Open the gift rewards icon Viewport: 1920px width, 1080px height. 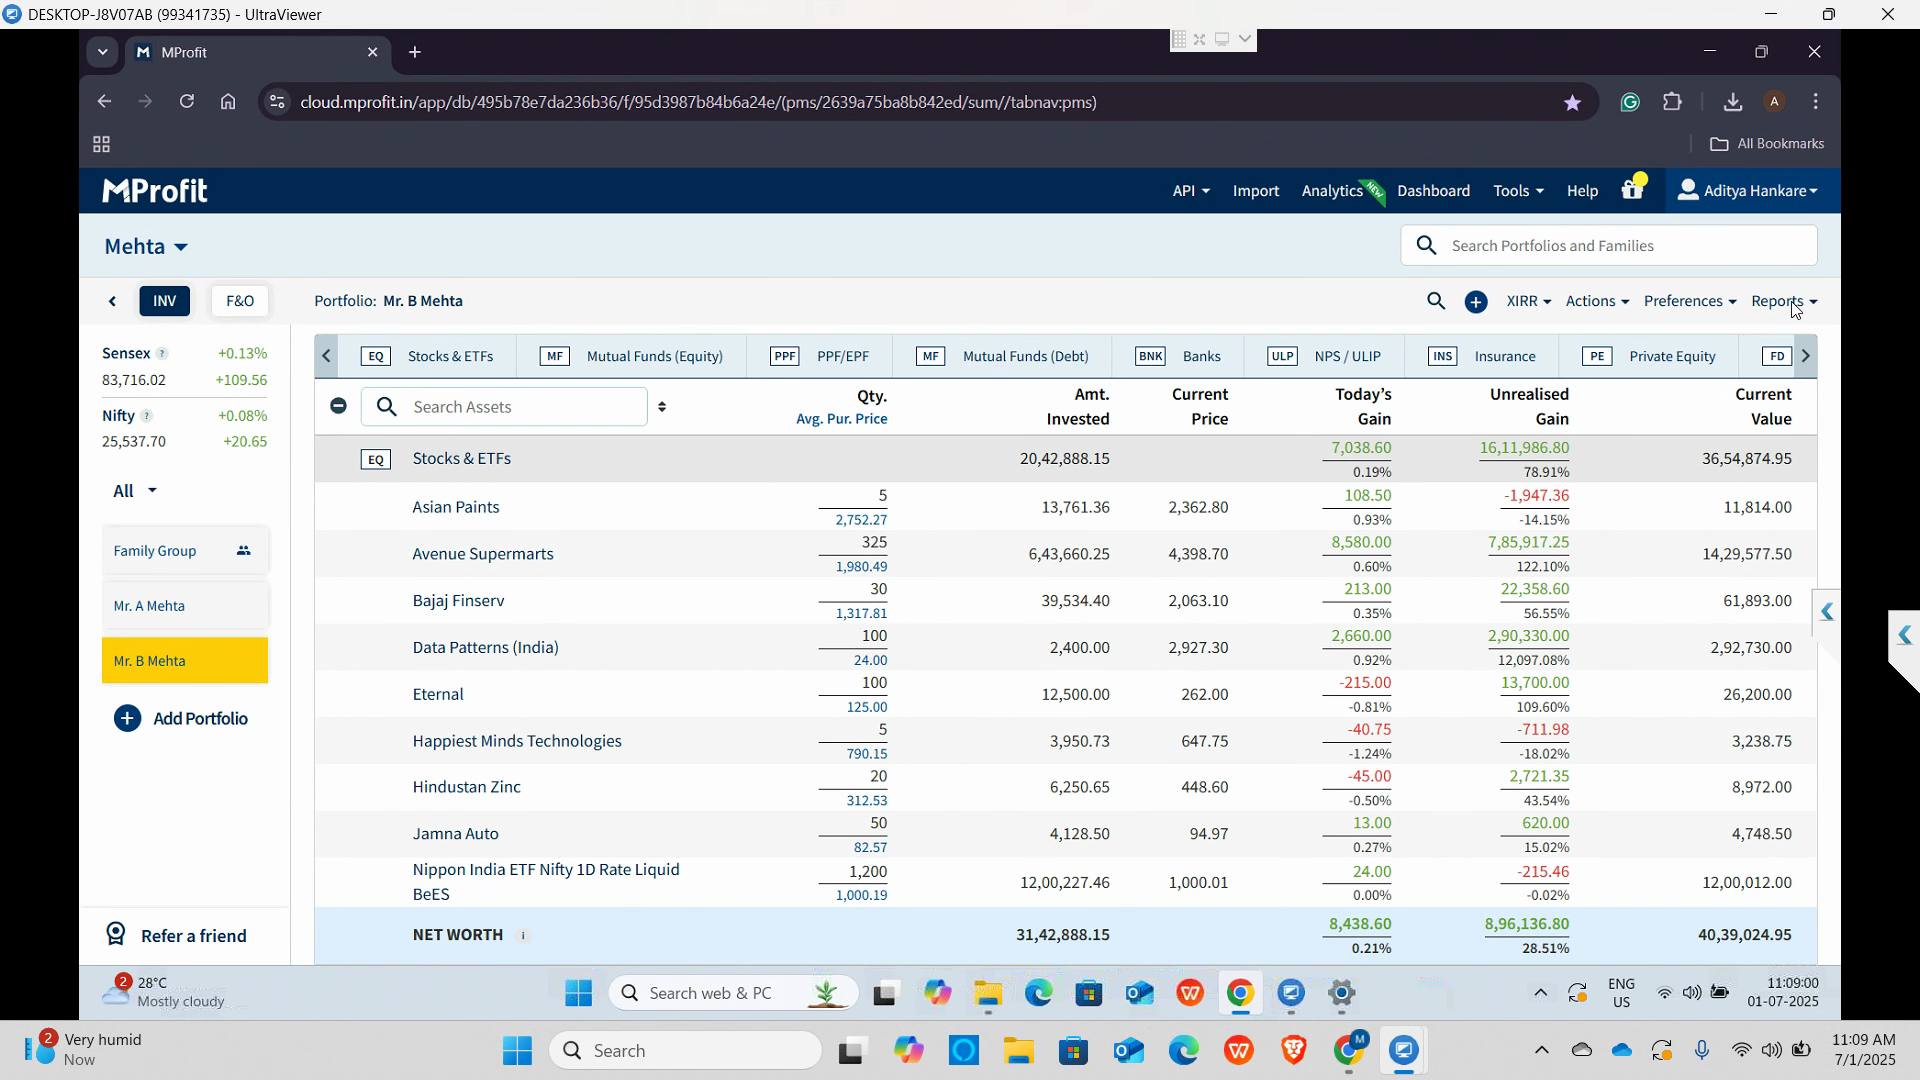click(1633, 188)
